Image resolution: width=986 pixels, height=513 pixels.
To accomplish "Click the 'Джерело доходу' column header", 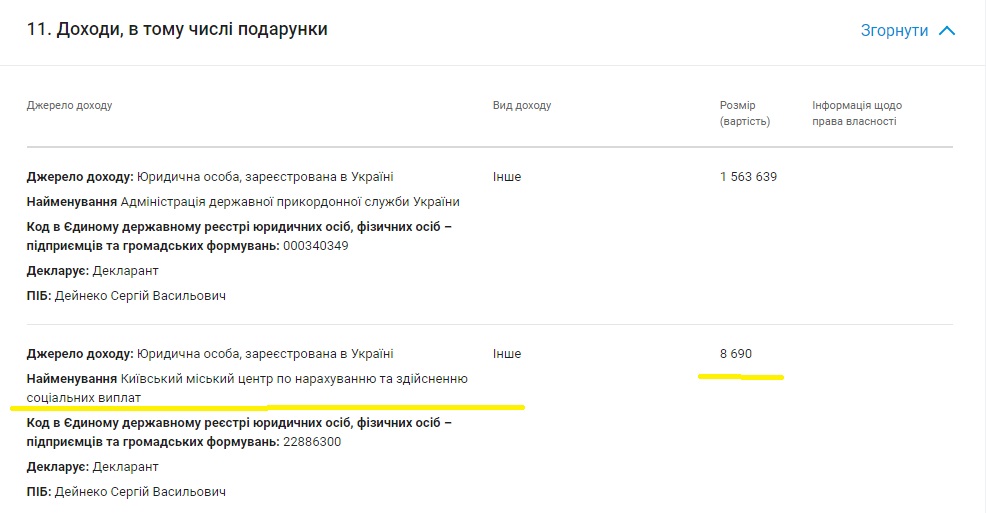I will tap(69, 106).
